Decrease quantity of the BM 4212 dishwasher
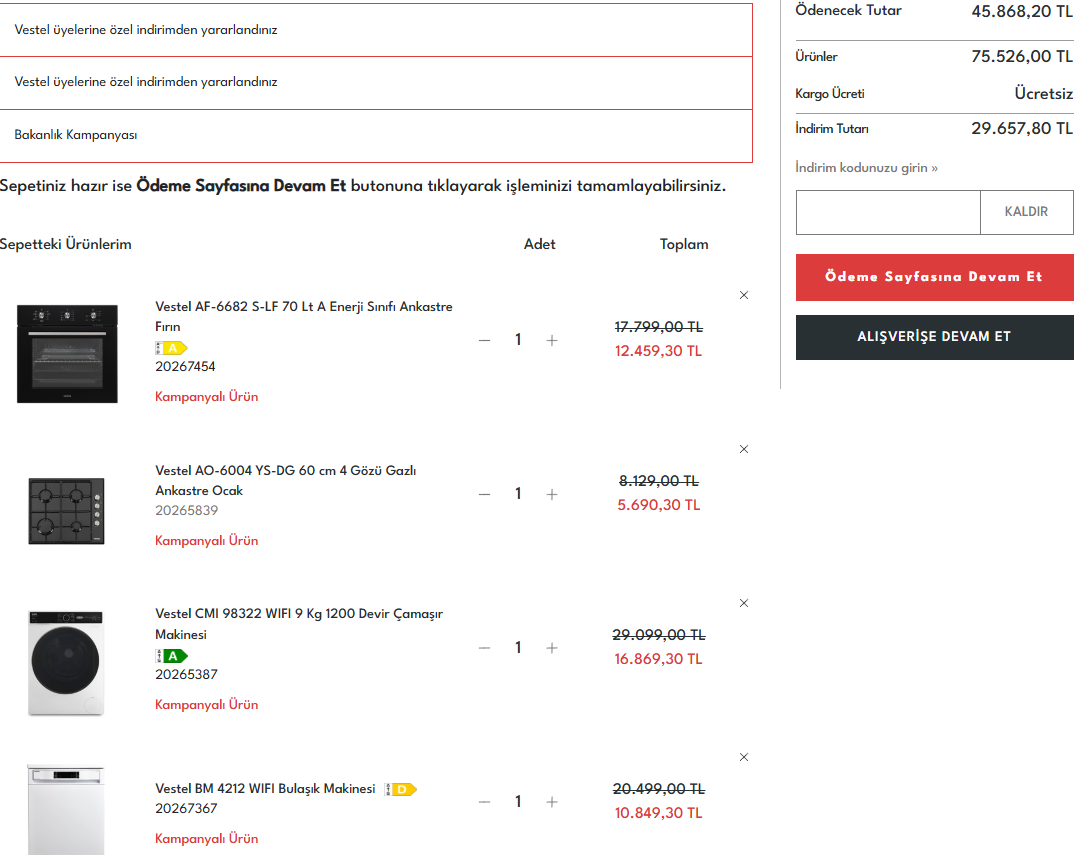 485,802
